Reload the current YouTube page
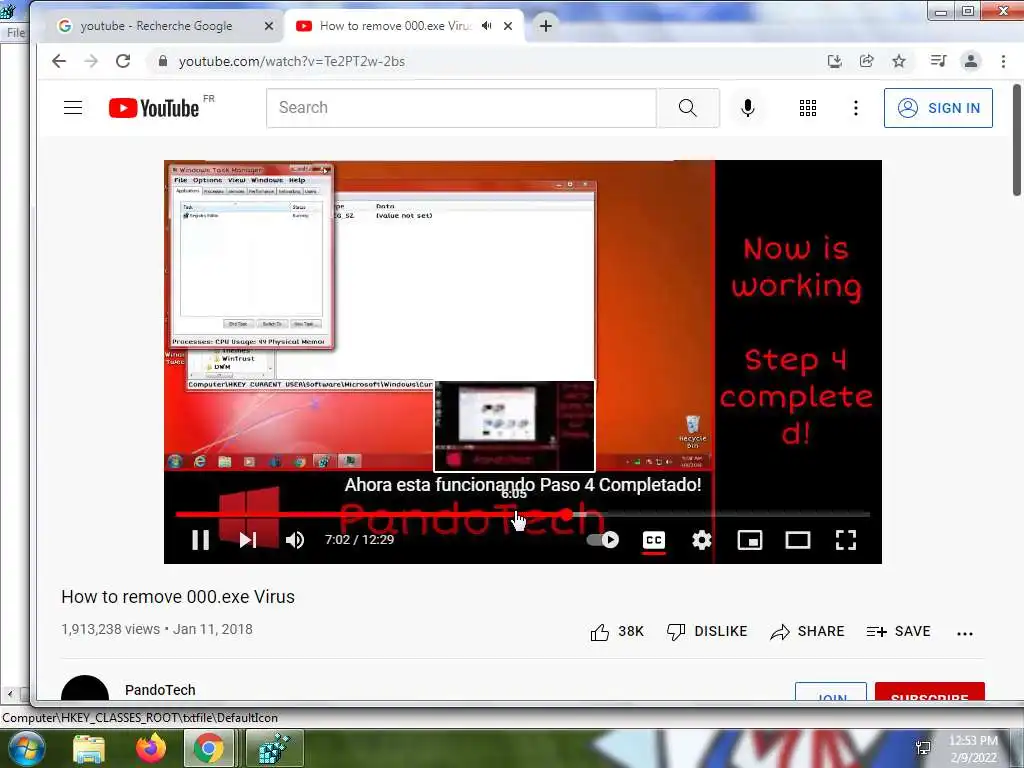This screenshot has width=1024, height=768. pyautogui.click(x=123, y=61)
